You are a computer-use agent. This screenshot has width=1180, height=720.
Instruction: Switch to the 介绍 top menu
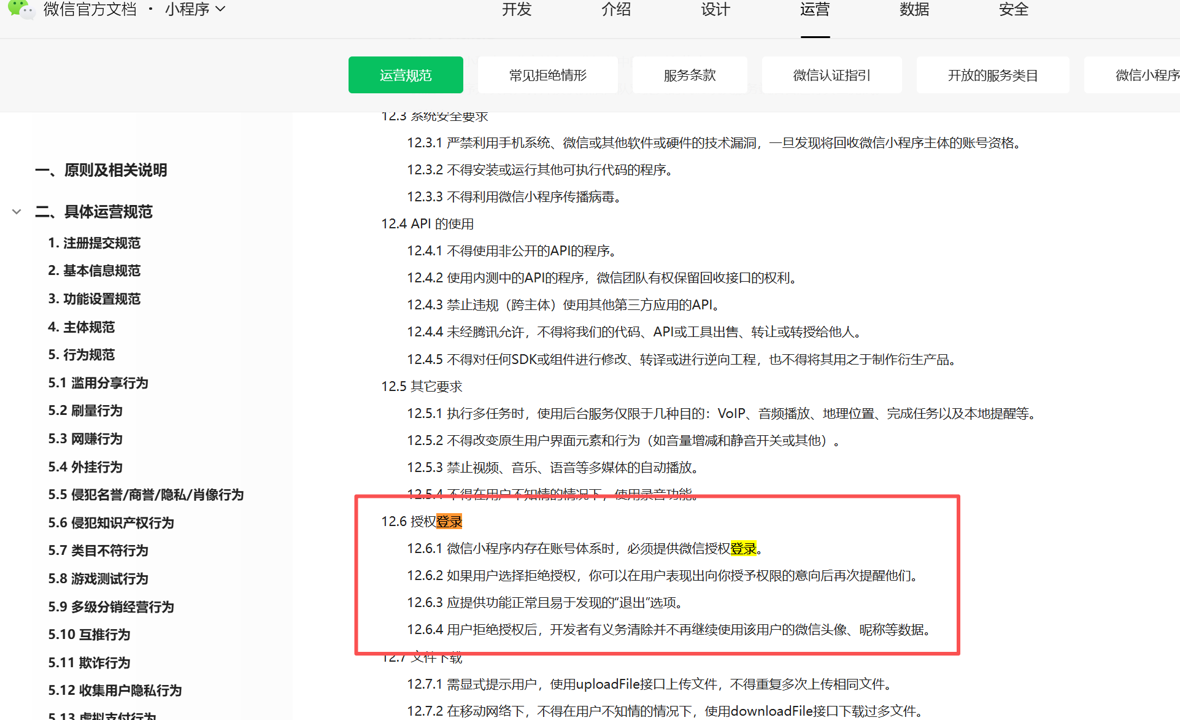pyautogui.click(x=616, y=10)
